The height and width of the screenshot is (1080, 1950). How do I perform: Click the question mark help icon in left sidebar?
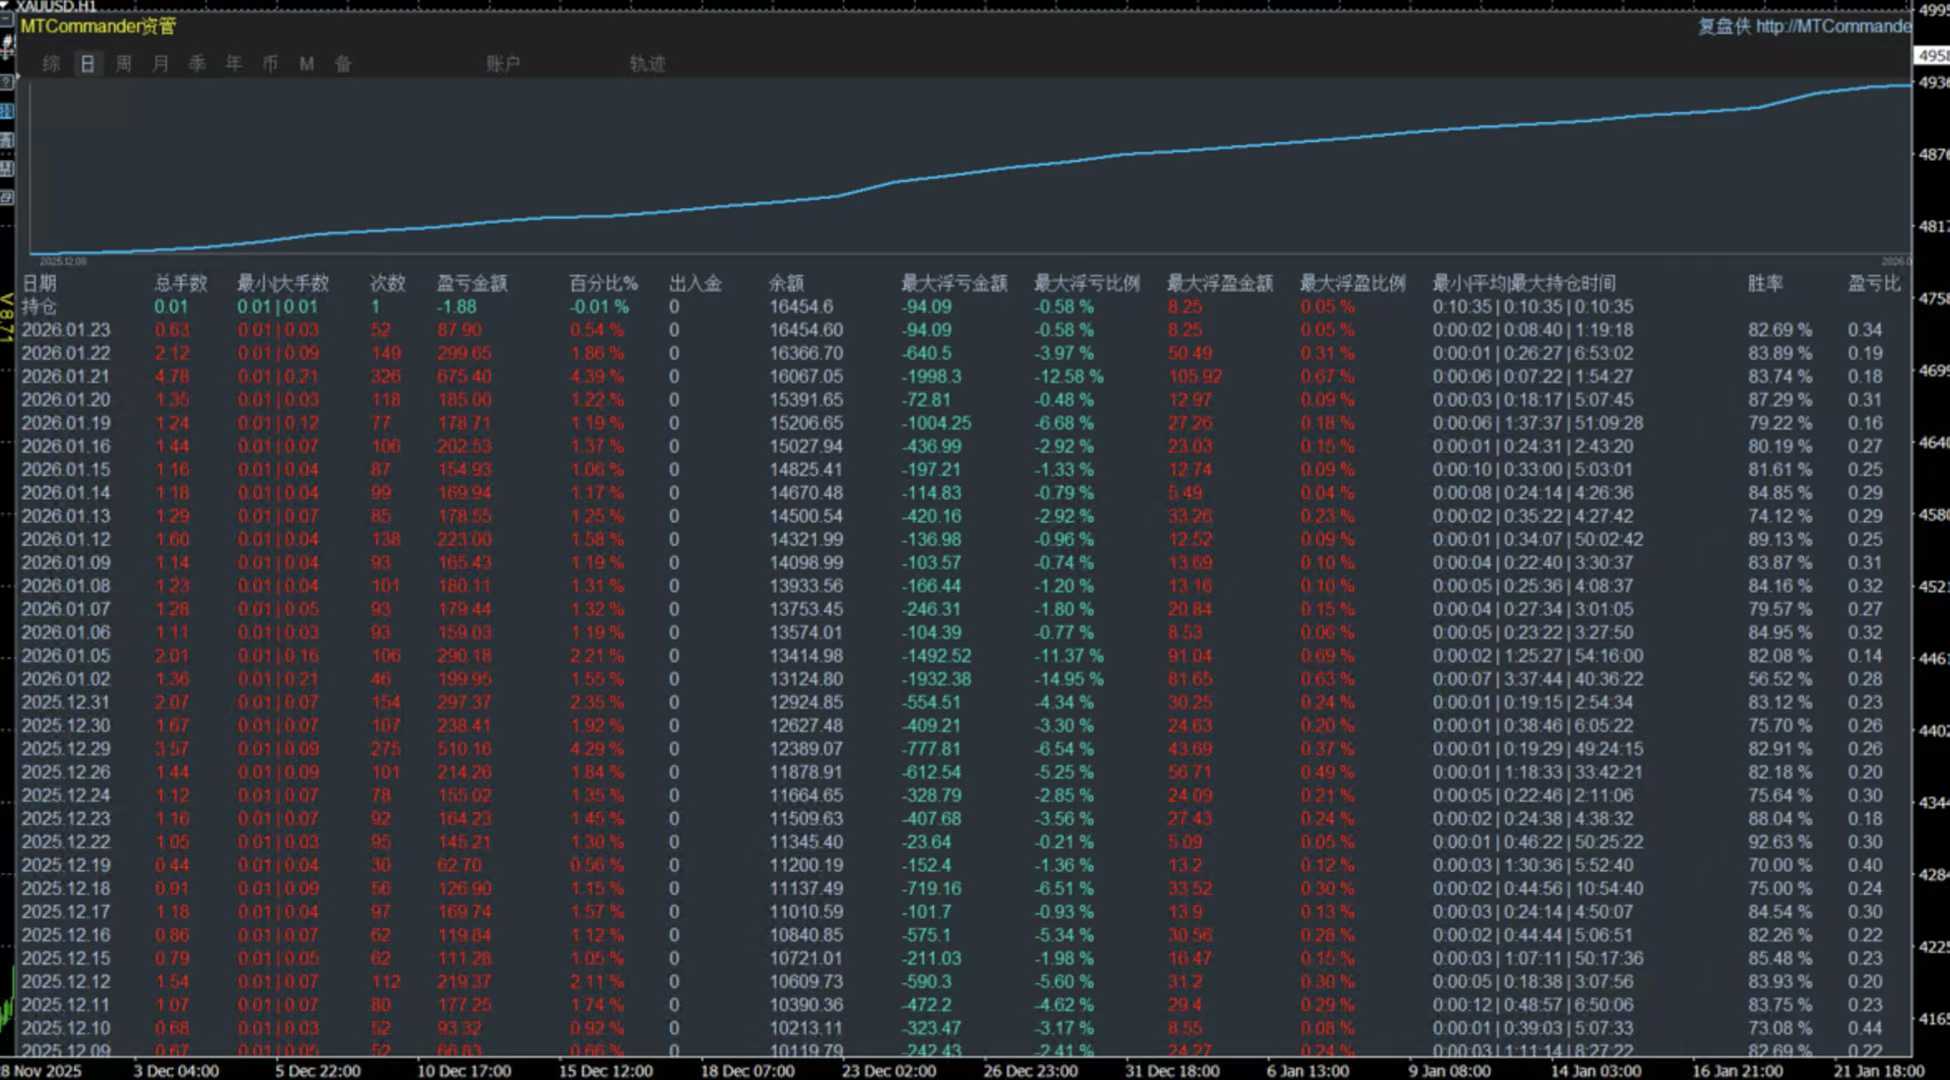6,81
